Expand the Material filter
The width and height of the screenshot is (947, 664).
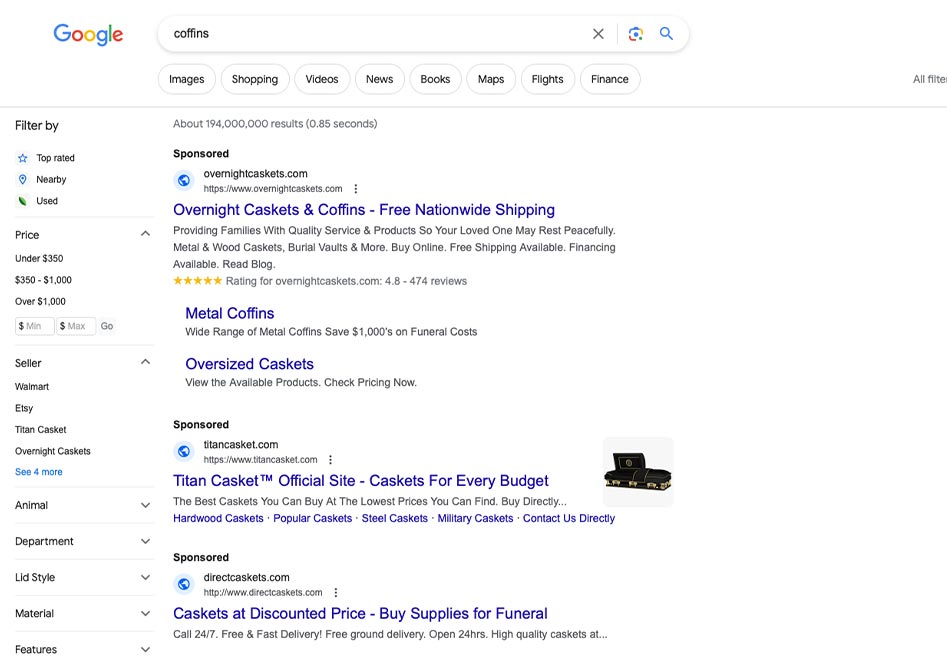[146, 614]
